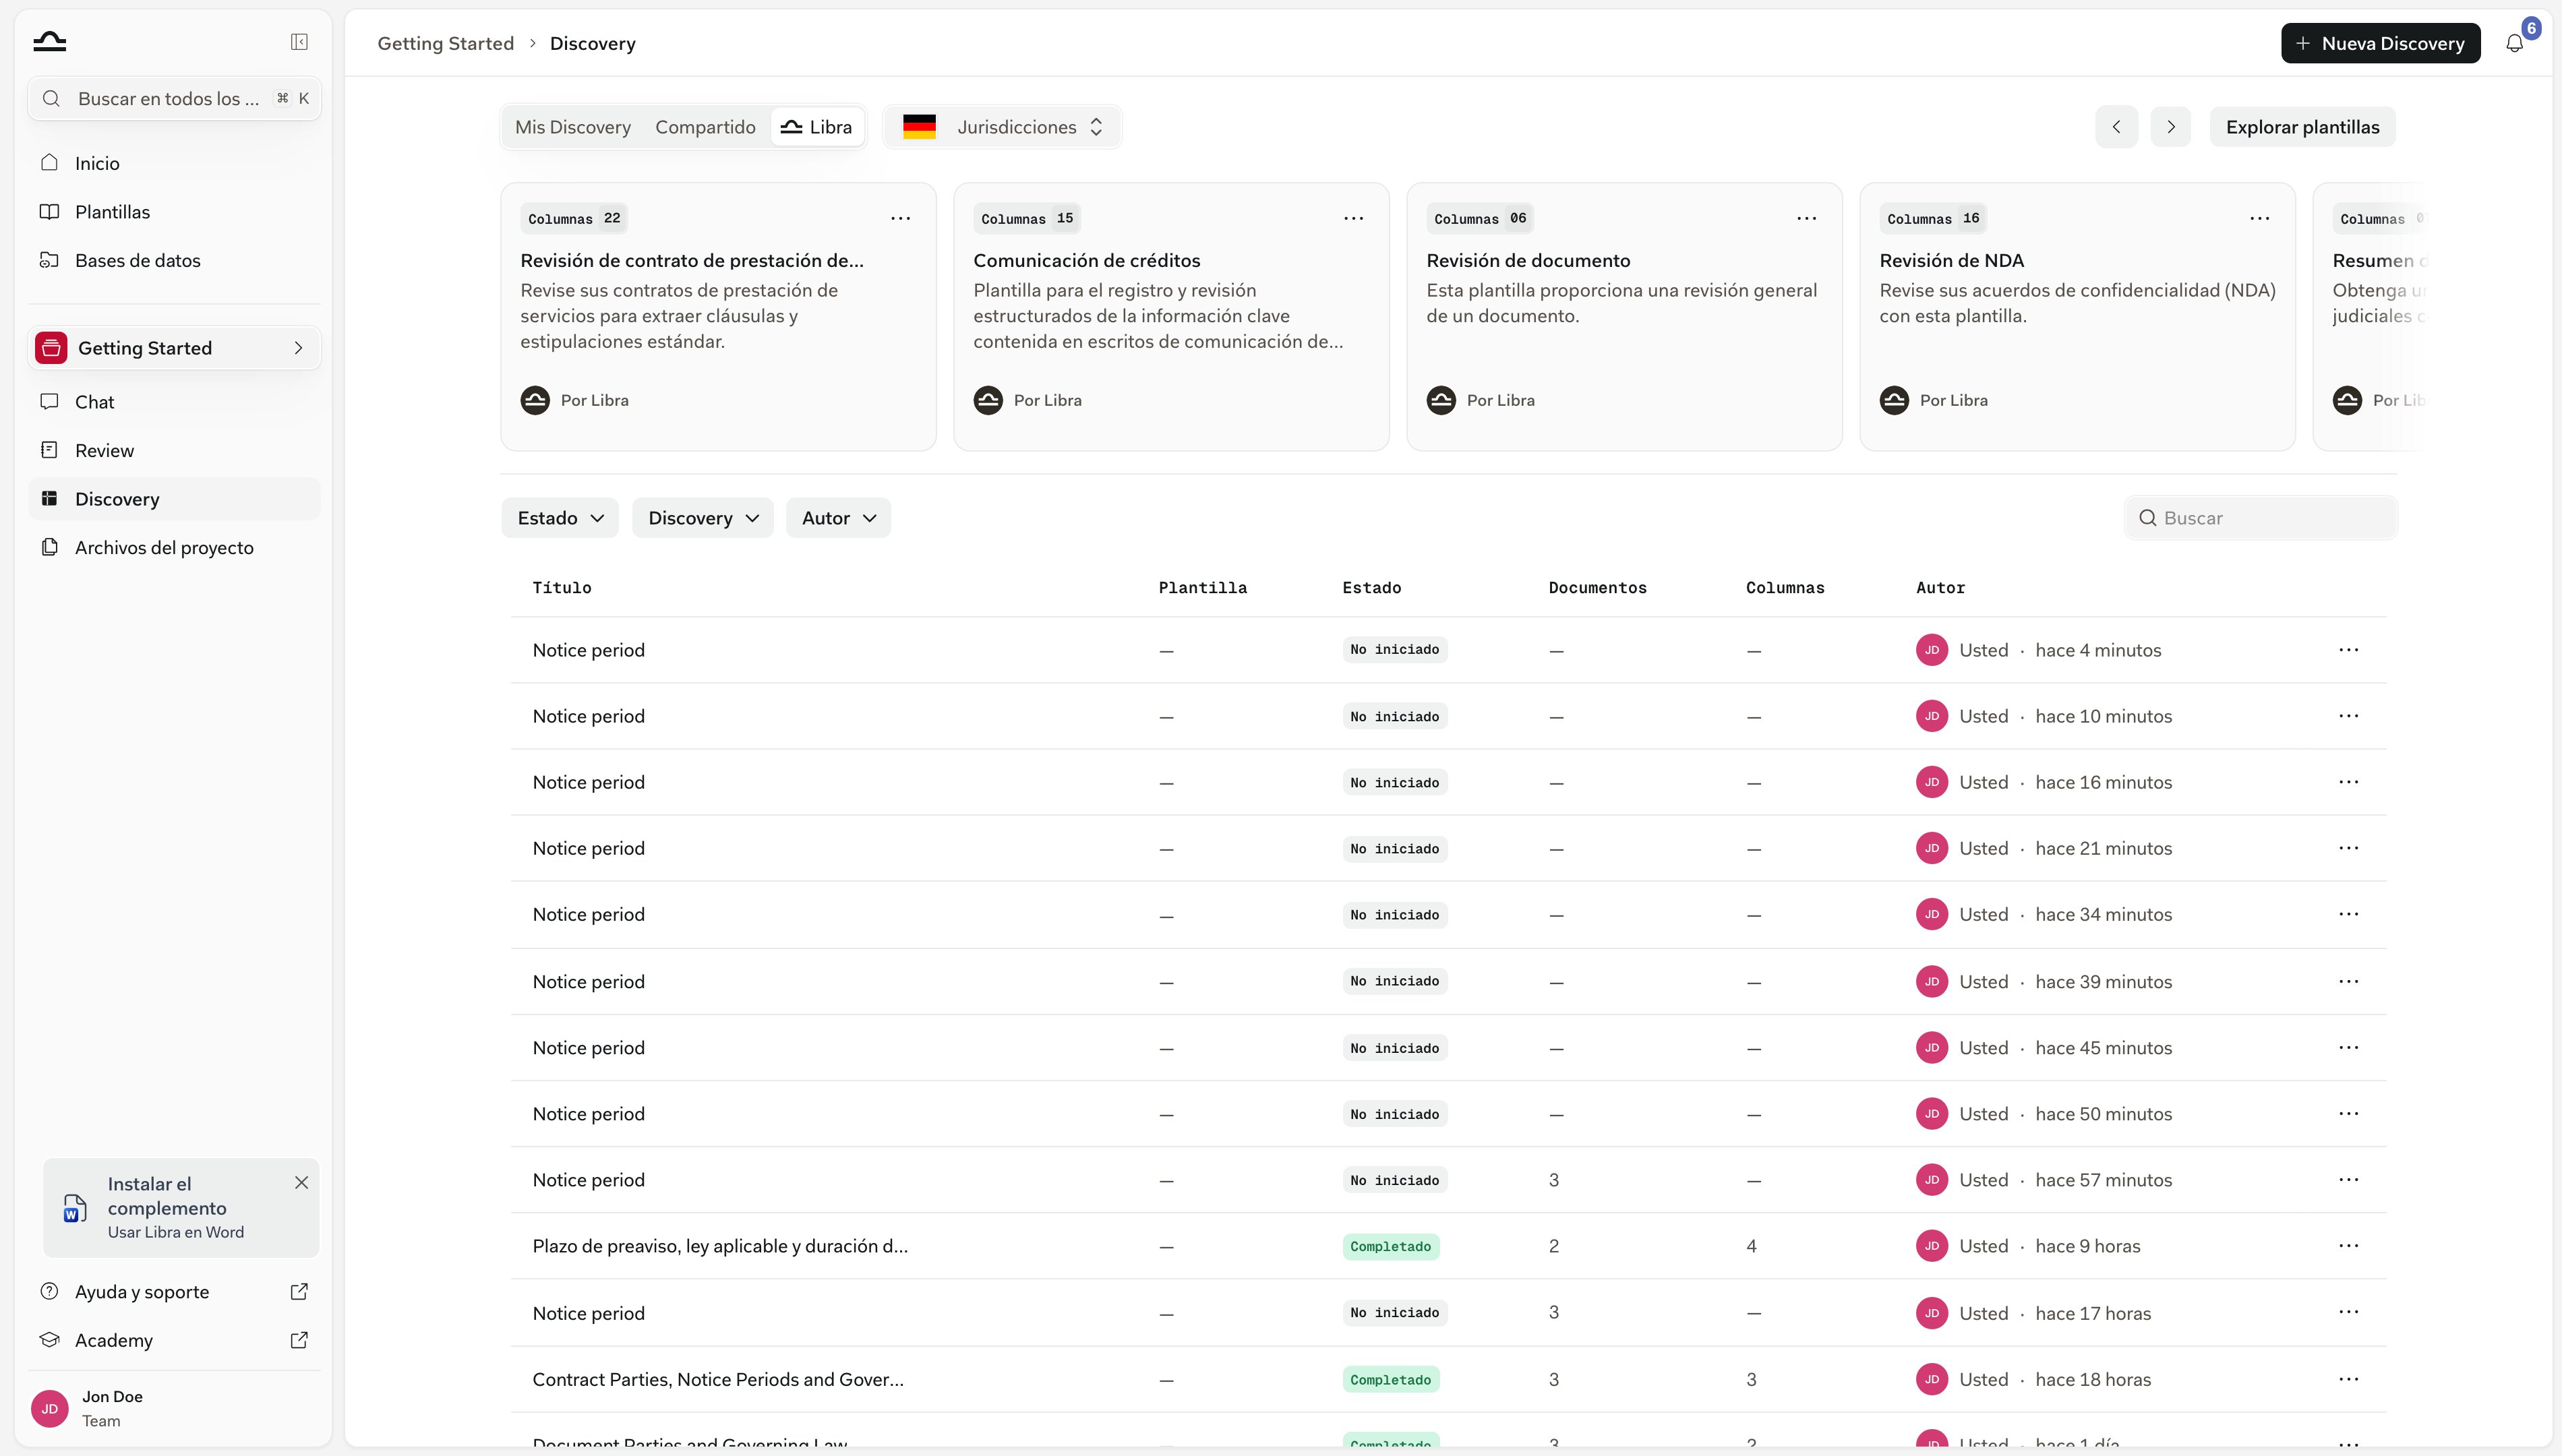Expand the Getting Started project switcher
Image resolution: width=2562 pixels, height=1456 pixels.
click(x=174, y=348)
